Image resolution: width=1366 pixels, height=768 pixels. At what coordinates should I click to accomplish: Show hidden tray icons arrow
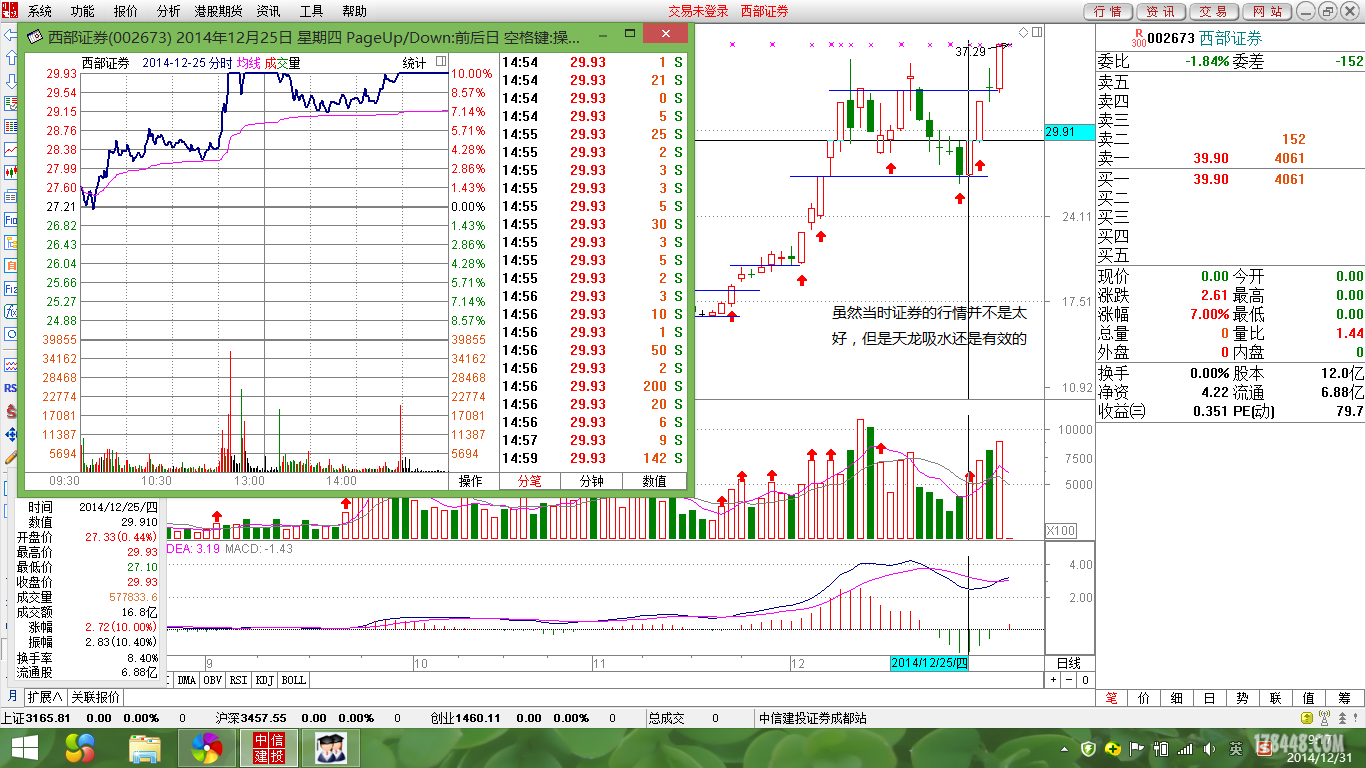(1065, 748)
